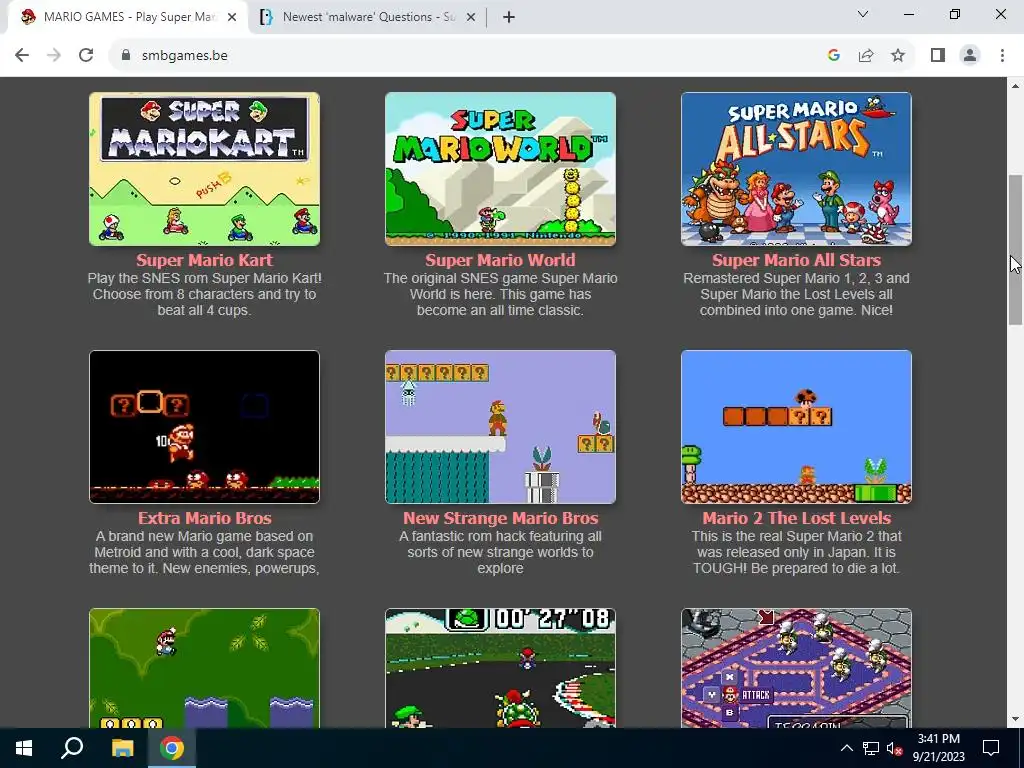The image size is (1024, 768).
Task: Follow the Mario 2 The Lost Levels link
Action: [796, 518]
